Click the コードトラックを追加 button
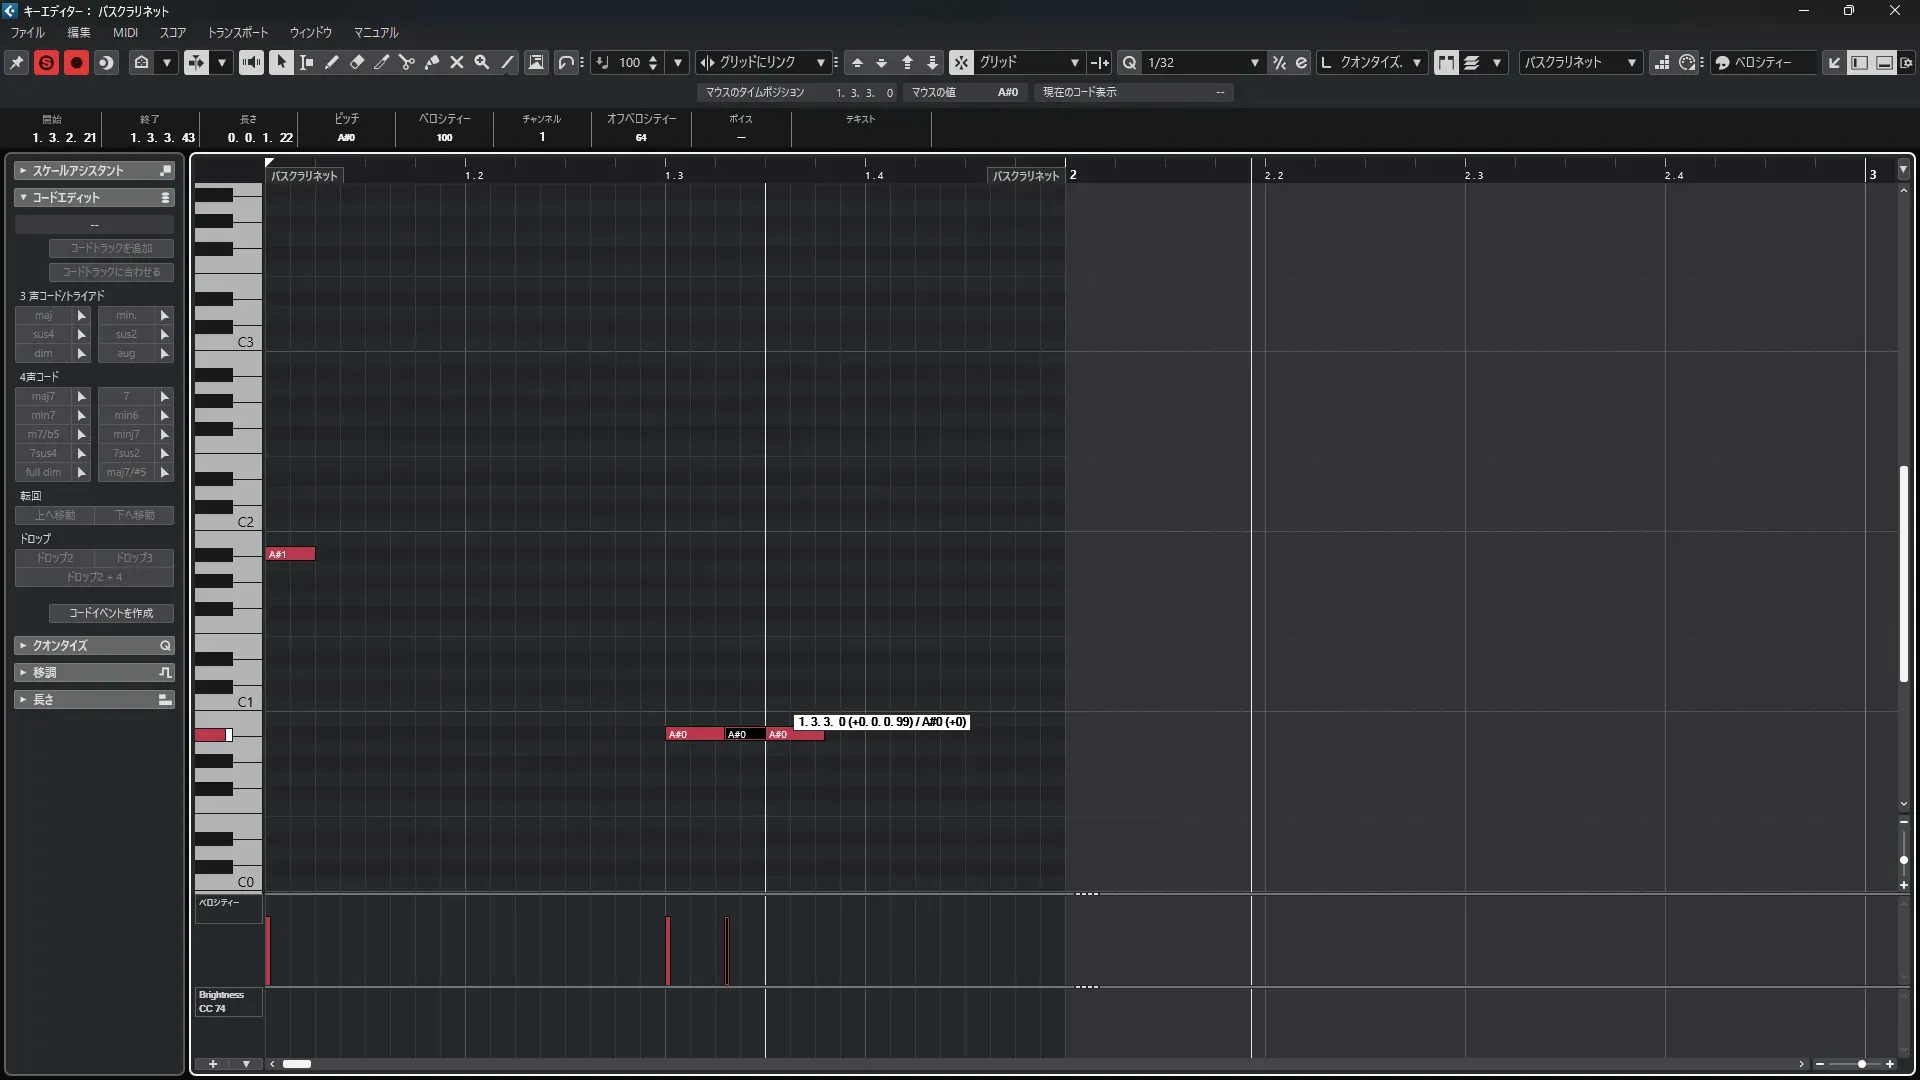This screenshot has height=1080, width=1920. [111, 248]
